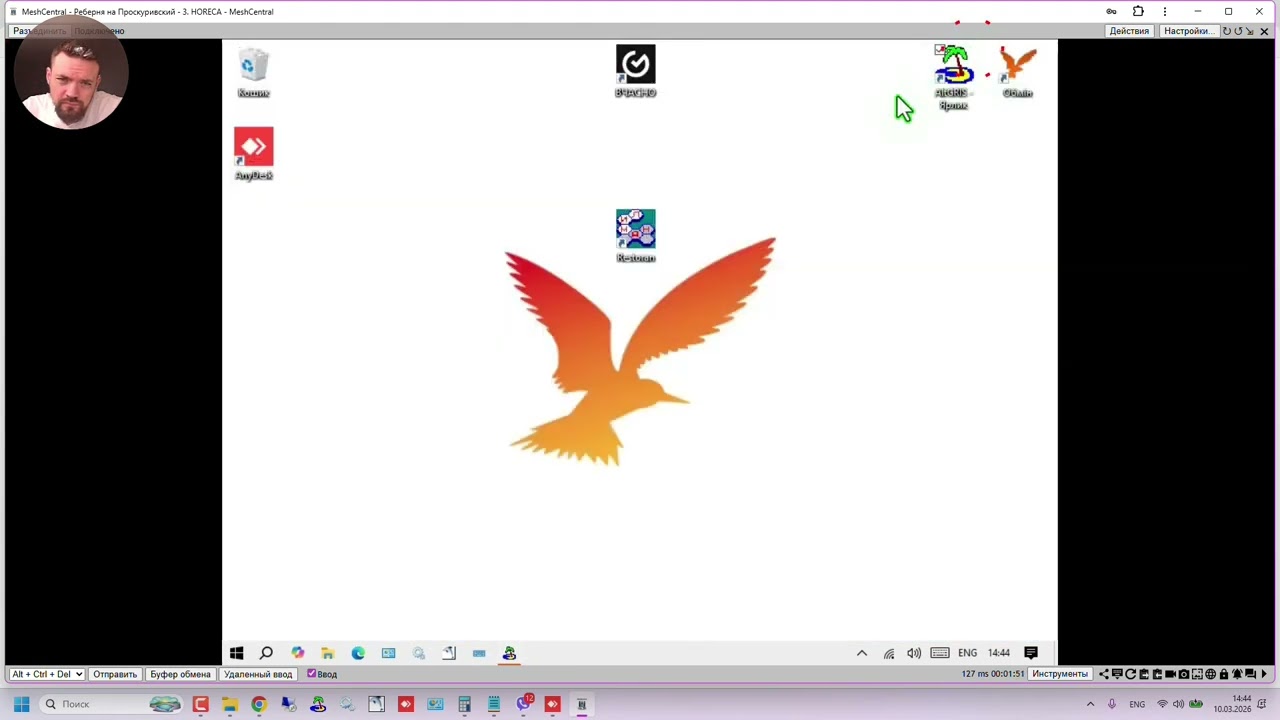Open the Alt + Ctrl + Del key dropdown
This screenshot has height=720, width=1280.
pyautogui.click(x=46, y=674)
